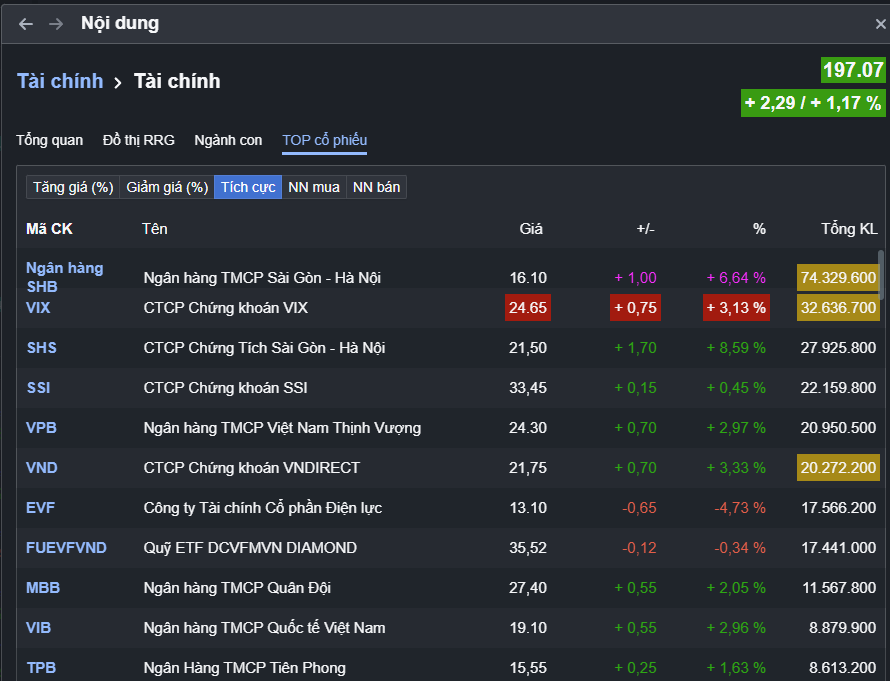The width and height of the screenshot is (890, 681).
Task: Sort by the Giá column header
Action: 531,229
